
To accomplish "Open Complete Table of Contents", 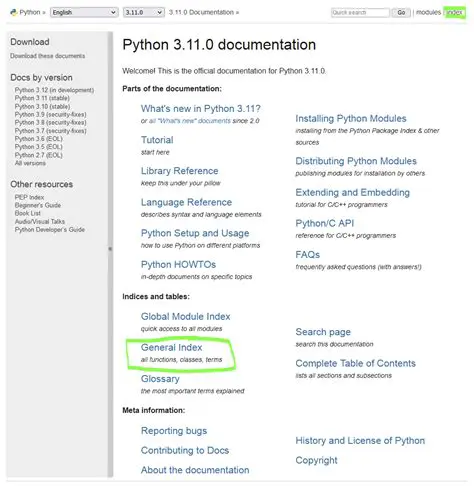I will pyautogui.click(x=356, y=363).
